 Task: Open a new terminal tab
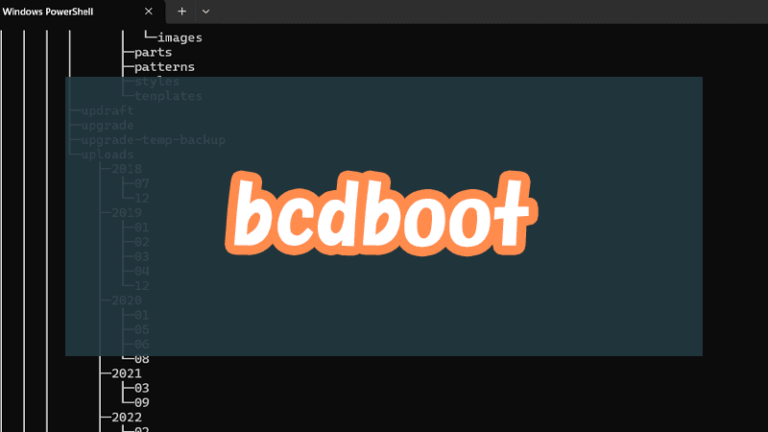[182, 11]
